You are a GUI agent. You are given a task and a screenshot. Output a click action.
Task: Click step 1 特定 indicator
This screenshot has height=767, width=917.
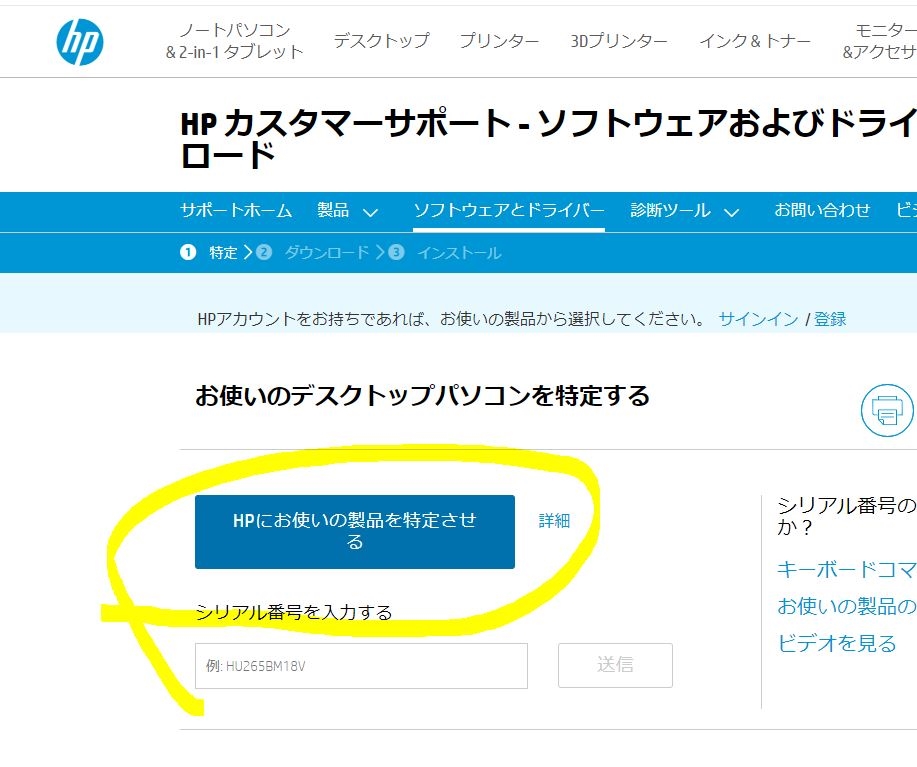209,253
